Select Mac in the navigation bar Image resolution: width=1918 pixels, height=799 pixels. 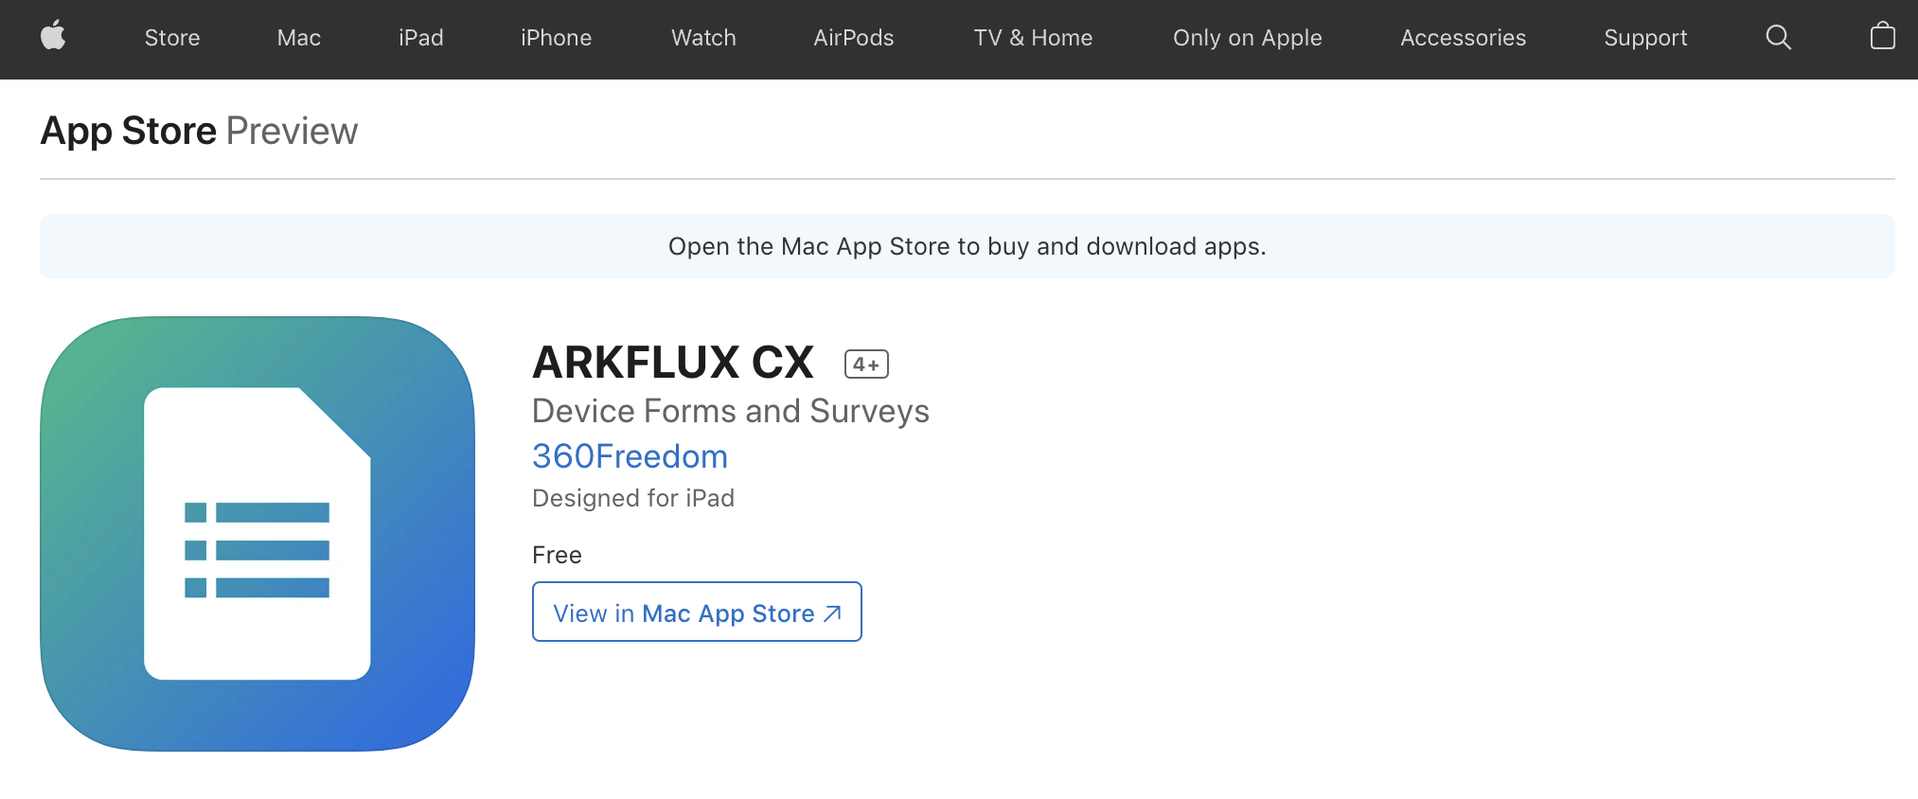click(x=299, y=38)
